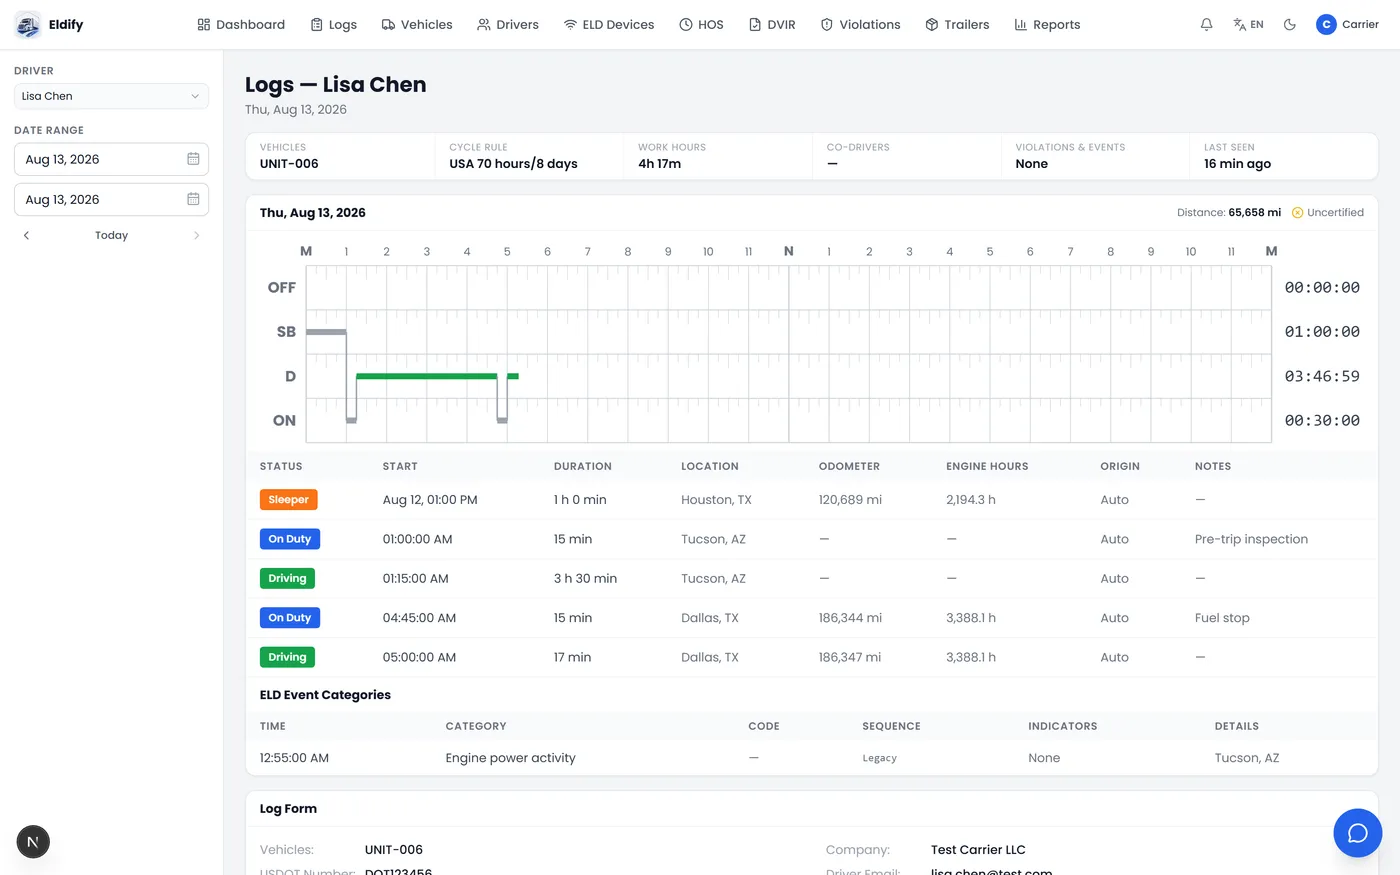Click the 120,689 mi odometer value
Viewport: 1400px width, 875px height.
tap(850, 500)
